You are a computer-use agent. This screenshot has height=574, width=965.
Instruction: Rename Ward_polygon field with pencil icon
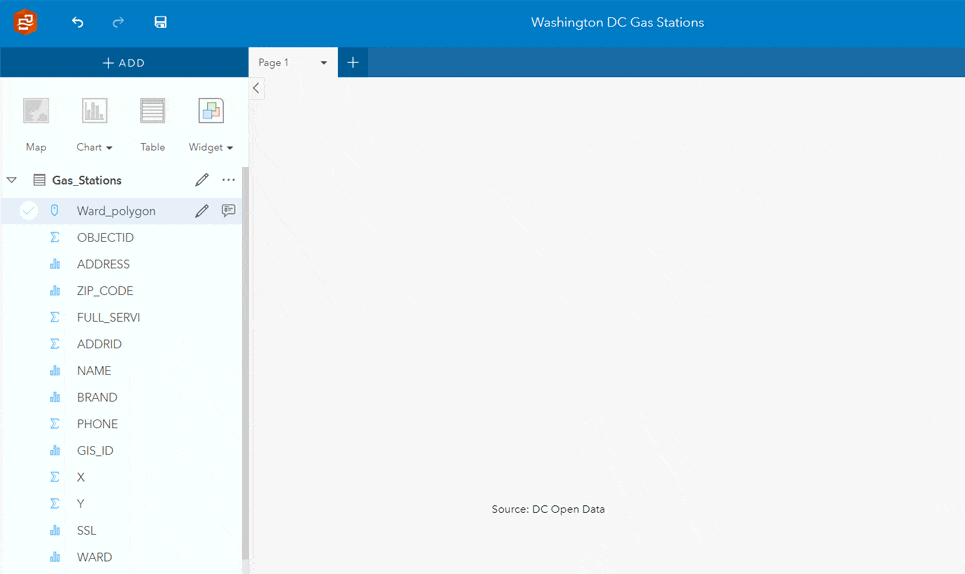pyautogui.click(x=202, y=211)
